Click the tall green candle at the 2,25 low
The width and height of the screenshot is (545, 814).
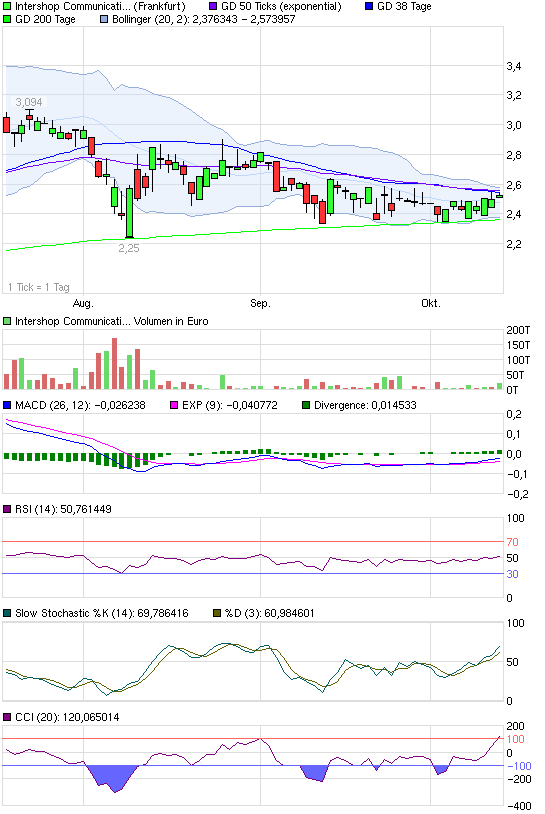coord(129,213)
